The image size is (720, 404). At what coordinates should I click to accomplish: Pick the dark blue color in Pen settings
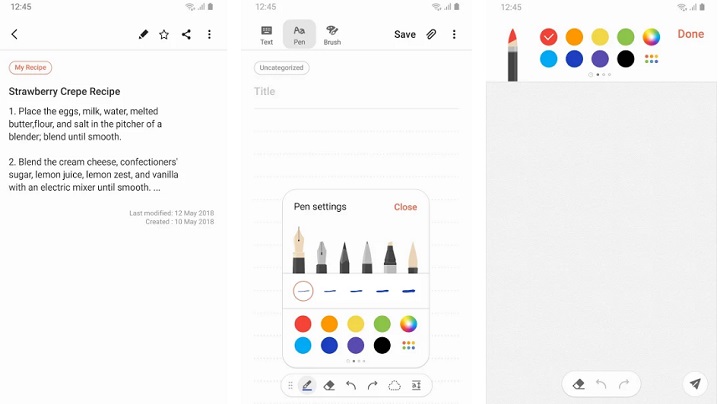point(329,345)
